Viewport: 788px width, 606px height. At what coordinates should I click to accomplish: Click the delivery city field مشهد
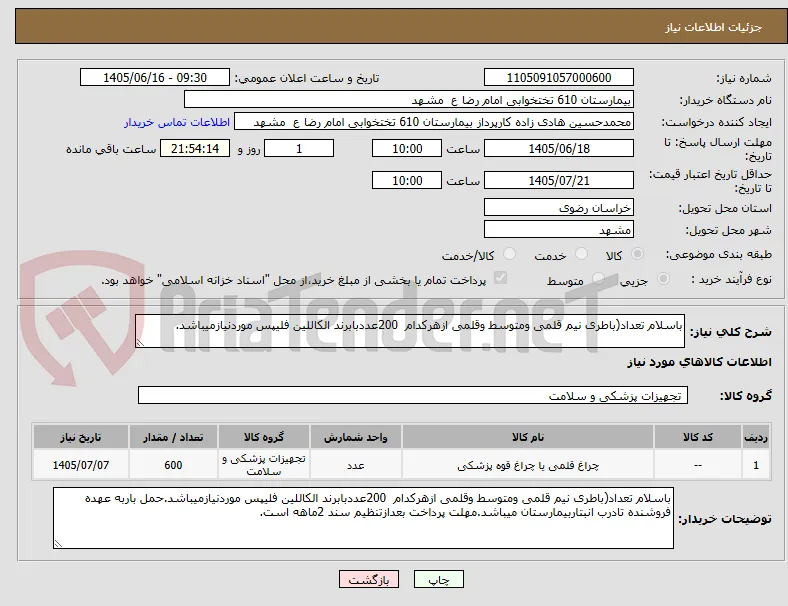558,230
